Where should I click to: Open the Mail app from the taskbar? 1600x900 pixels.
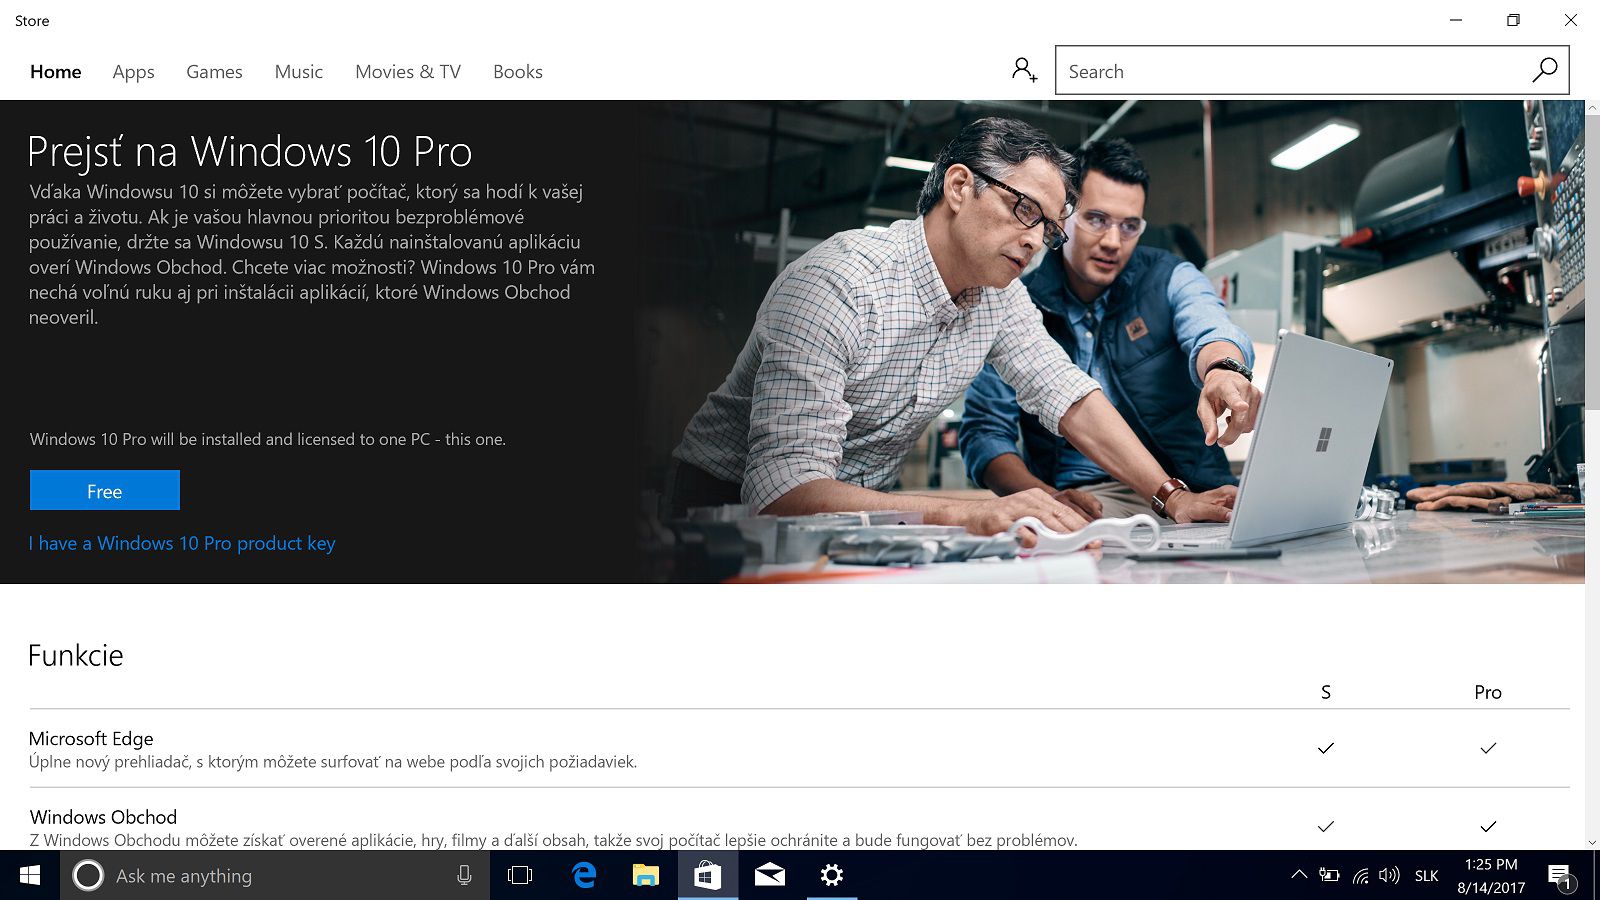[x=770, y=875]
